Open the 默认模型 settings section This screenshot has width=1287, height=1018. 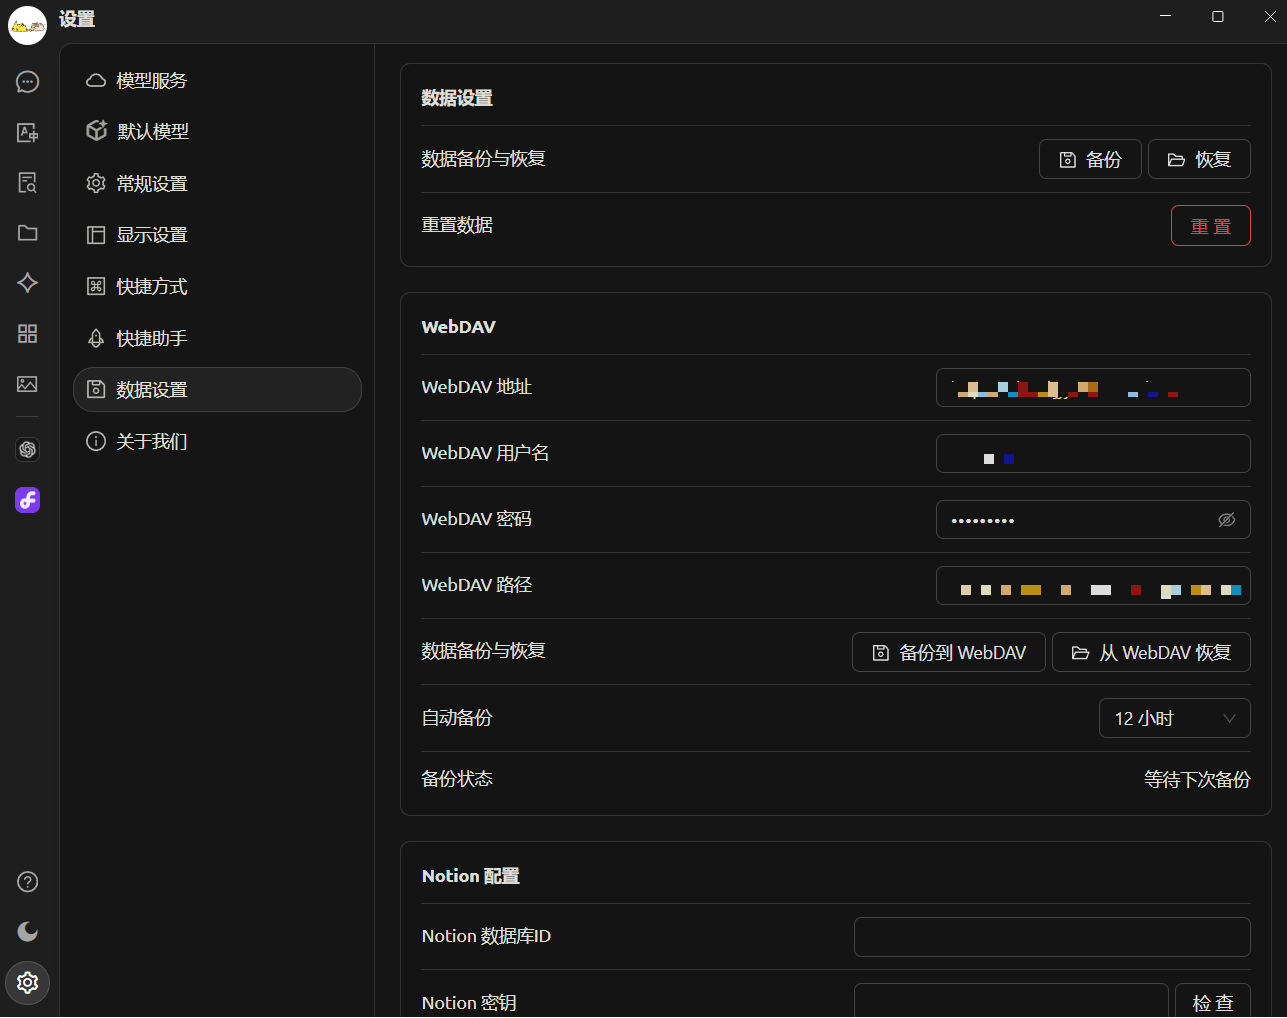tap(217, 131)
